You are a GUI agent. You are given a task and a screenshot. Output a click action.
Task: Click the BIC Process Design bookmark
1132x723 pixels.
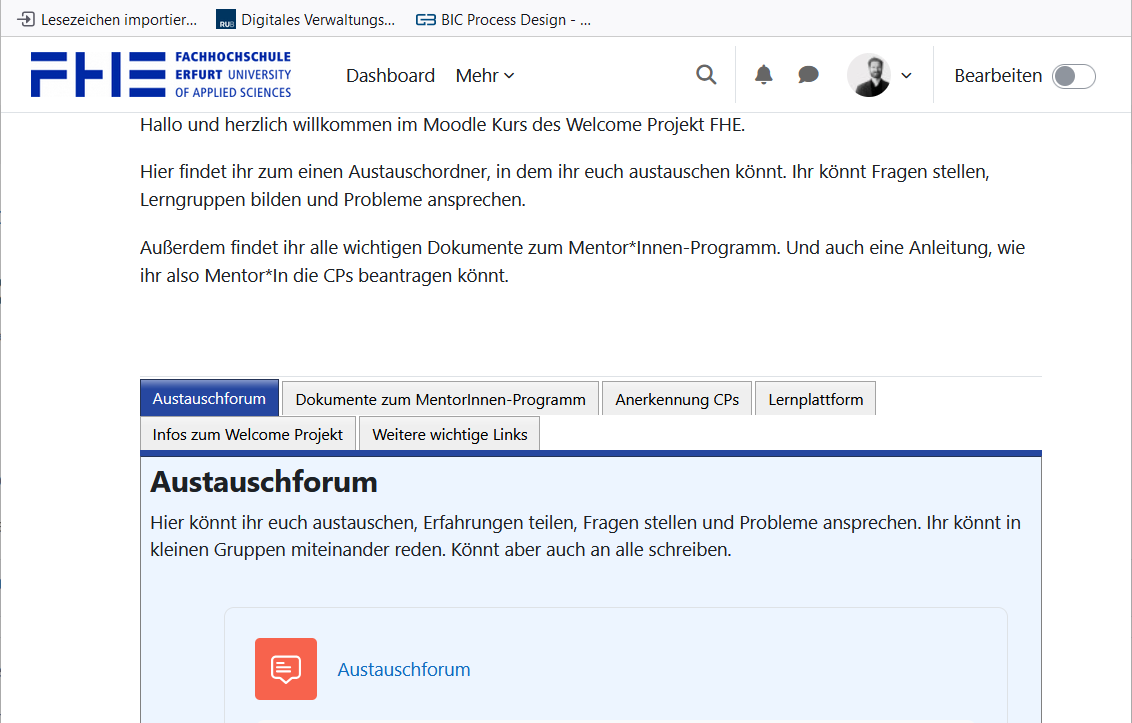[504, 19]
